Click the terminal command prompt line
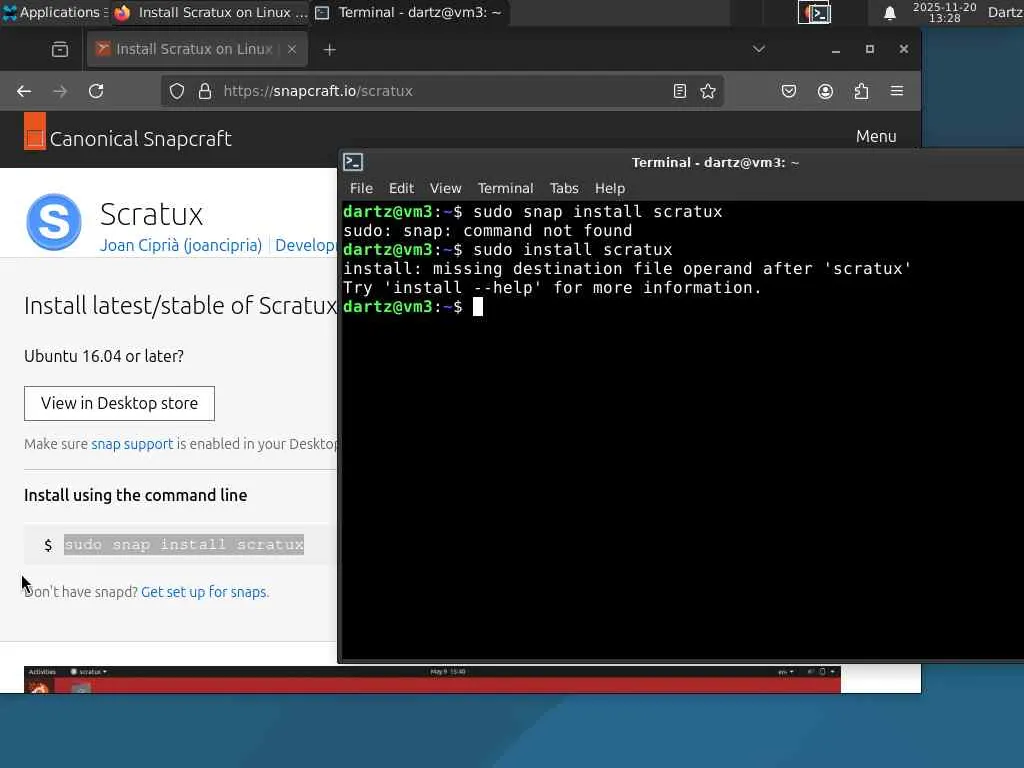The image size is (1024, 768). click(413, 306)
